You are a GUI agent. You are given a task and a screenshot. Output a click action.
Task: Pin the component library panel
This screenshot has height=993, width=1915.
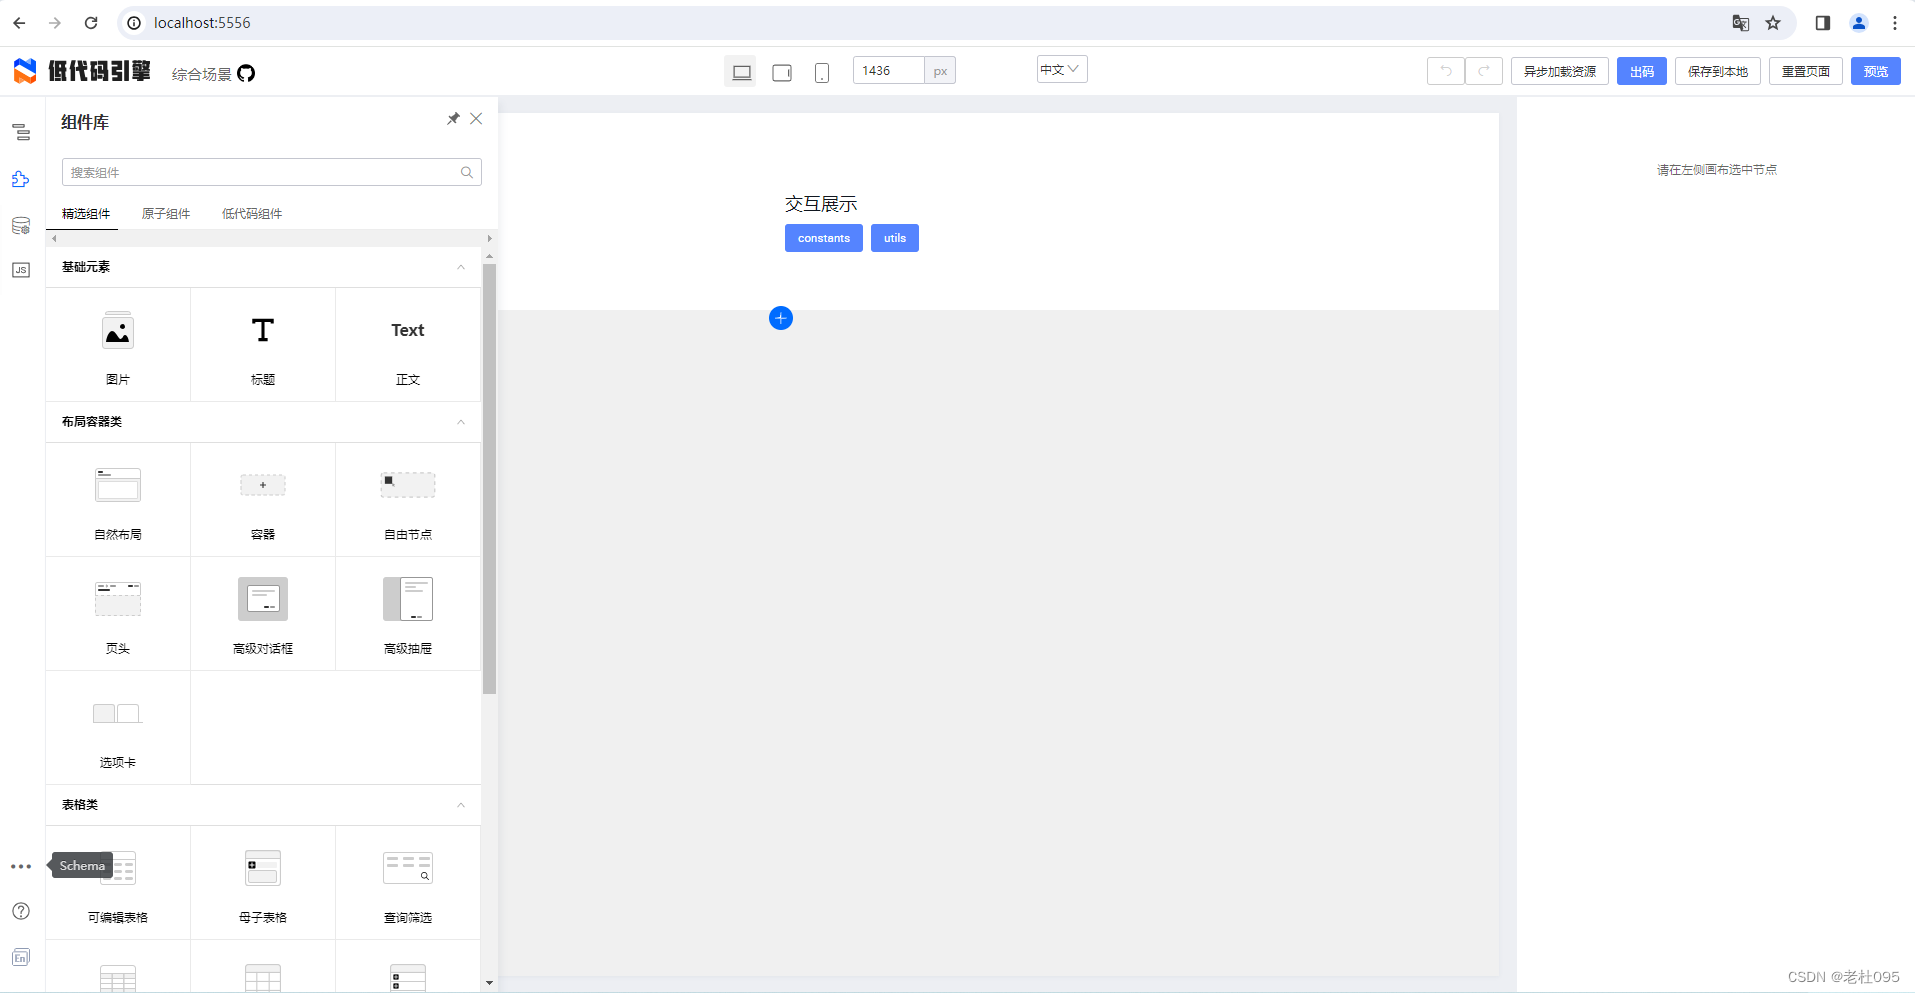[x=453, y=119]
